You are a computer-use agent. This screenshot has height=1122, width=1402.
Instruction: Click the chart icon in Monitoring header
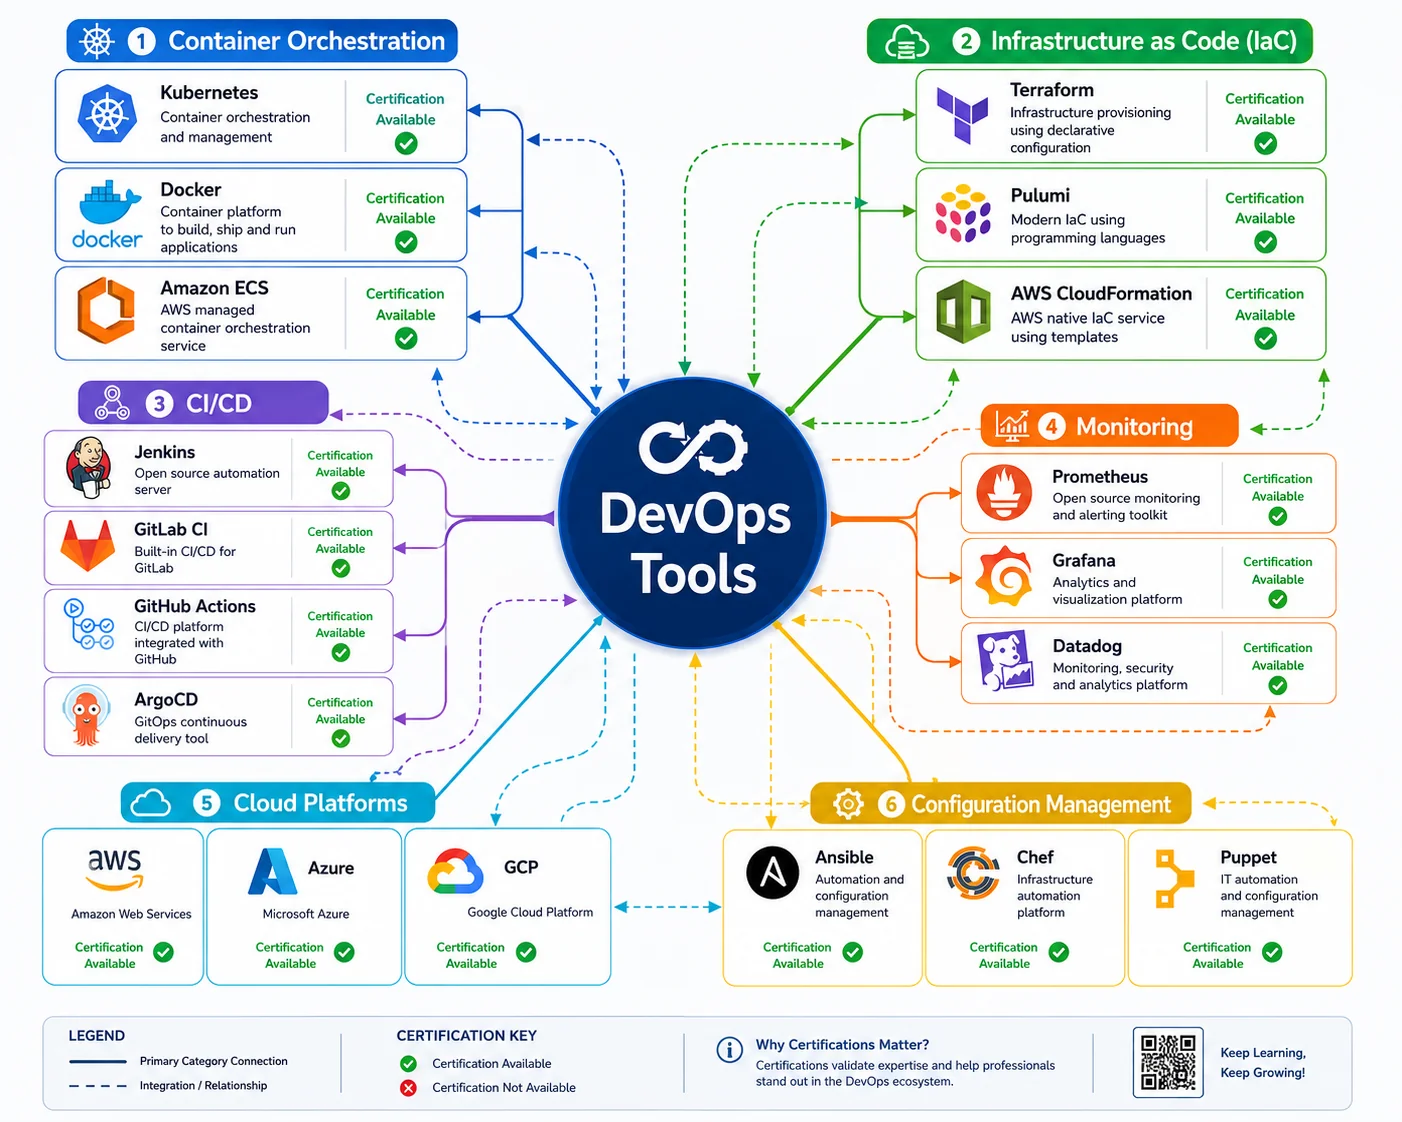coord(1012,426)
